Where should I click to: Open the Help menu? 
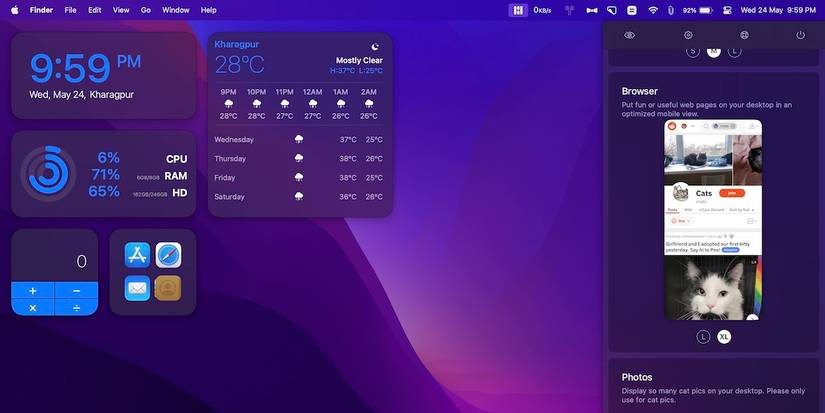tap(209, 10)
